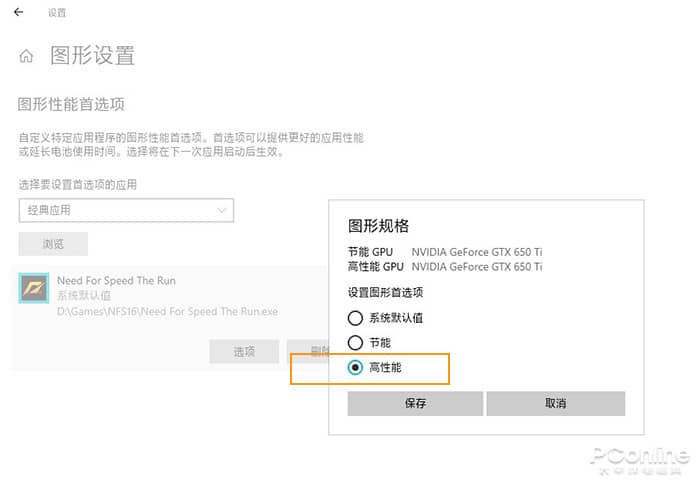Select the Need For Speed app icon
Viewport: 700px width, 483px height.
pos(34,288)
